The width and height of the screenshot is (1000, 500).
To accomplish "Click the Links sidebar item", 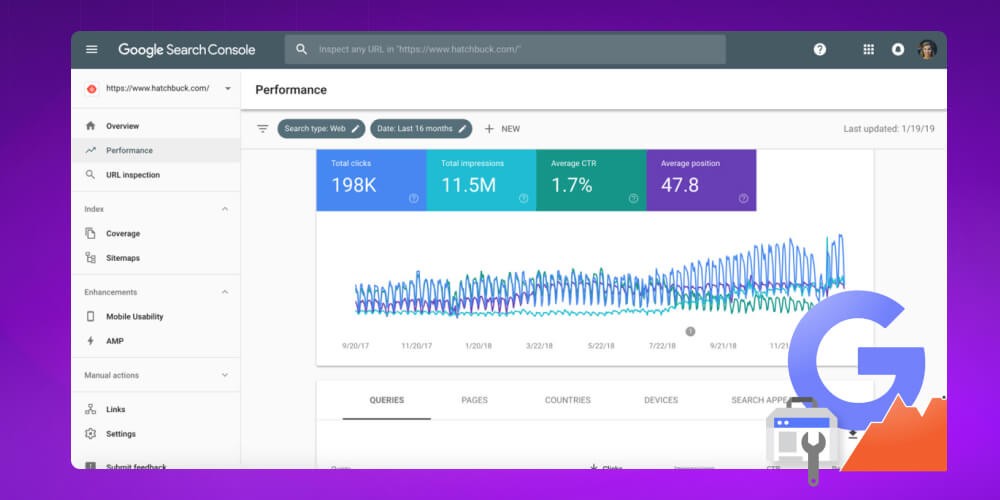I will (x=156, y=409).
